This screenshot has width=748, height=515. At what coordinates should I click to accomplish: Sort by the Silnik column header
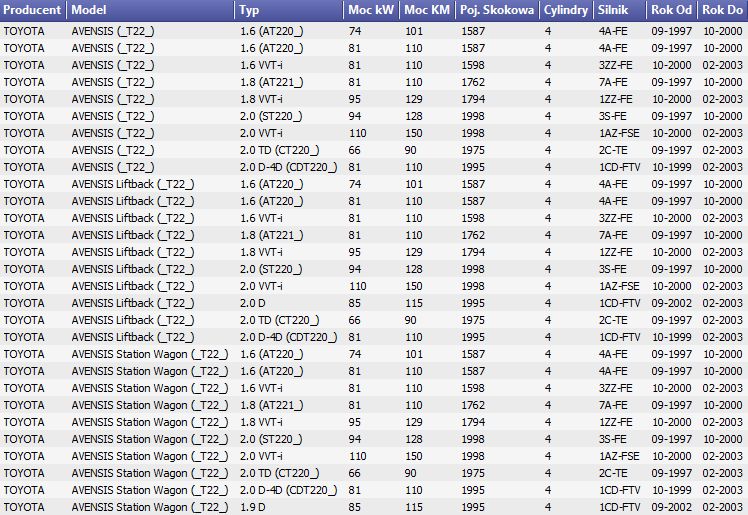coord(619,10)
